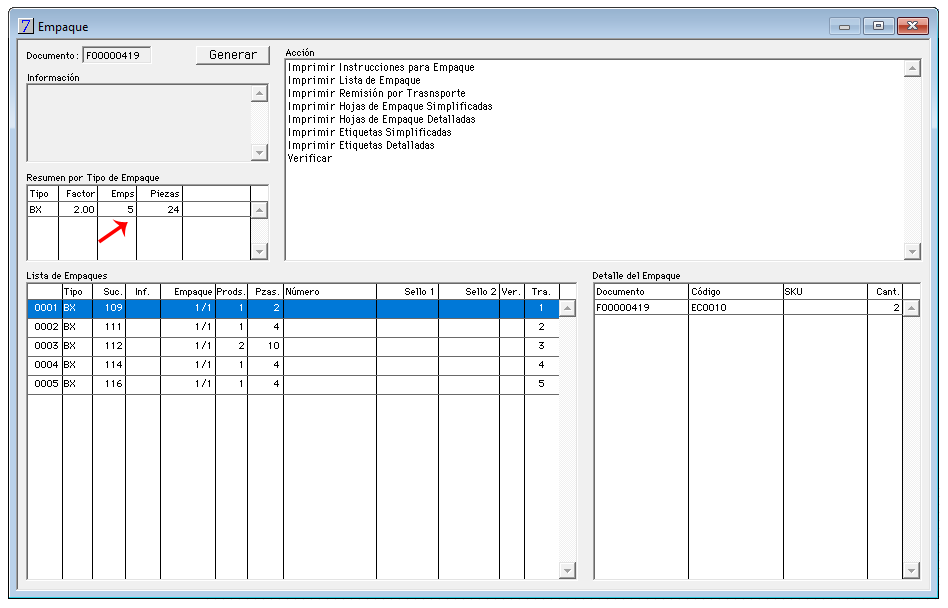Click Sello 1 column header
This screenshot has height=608, width=948.
coord(407,292)
